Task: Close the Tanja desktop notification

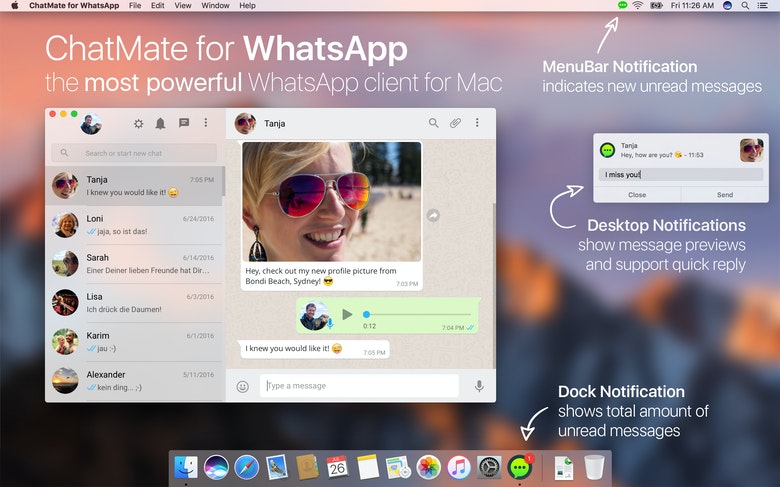Action: 637,195
